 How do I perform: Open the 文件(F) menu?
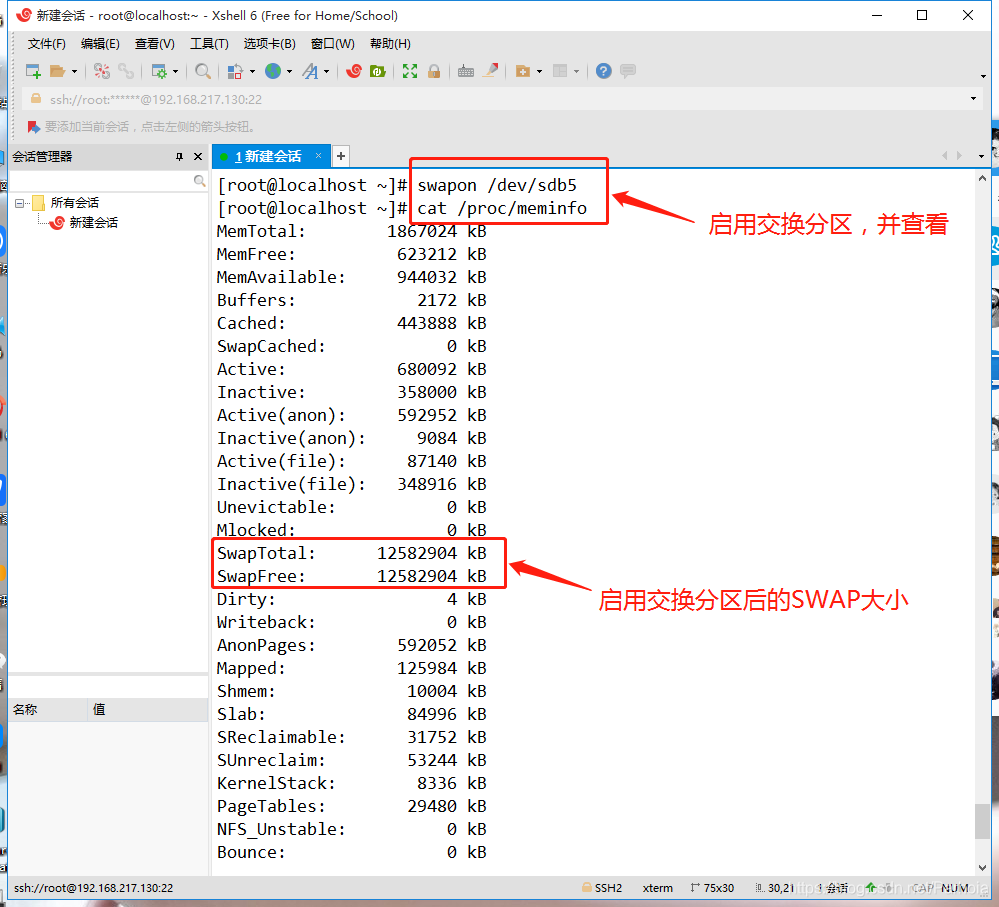47,44
